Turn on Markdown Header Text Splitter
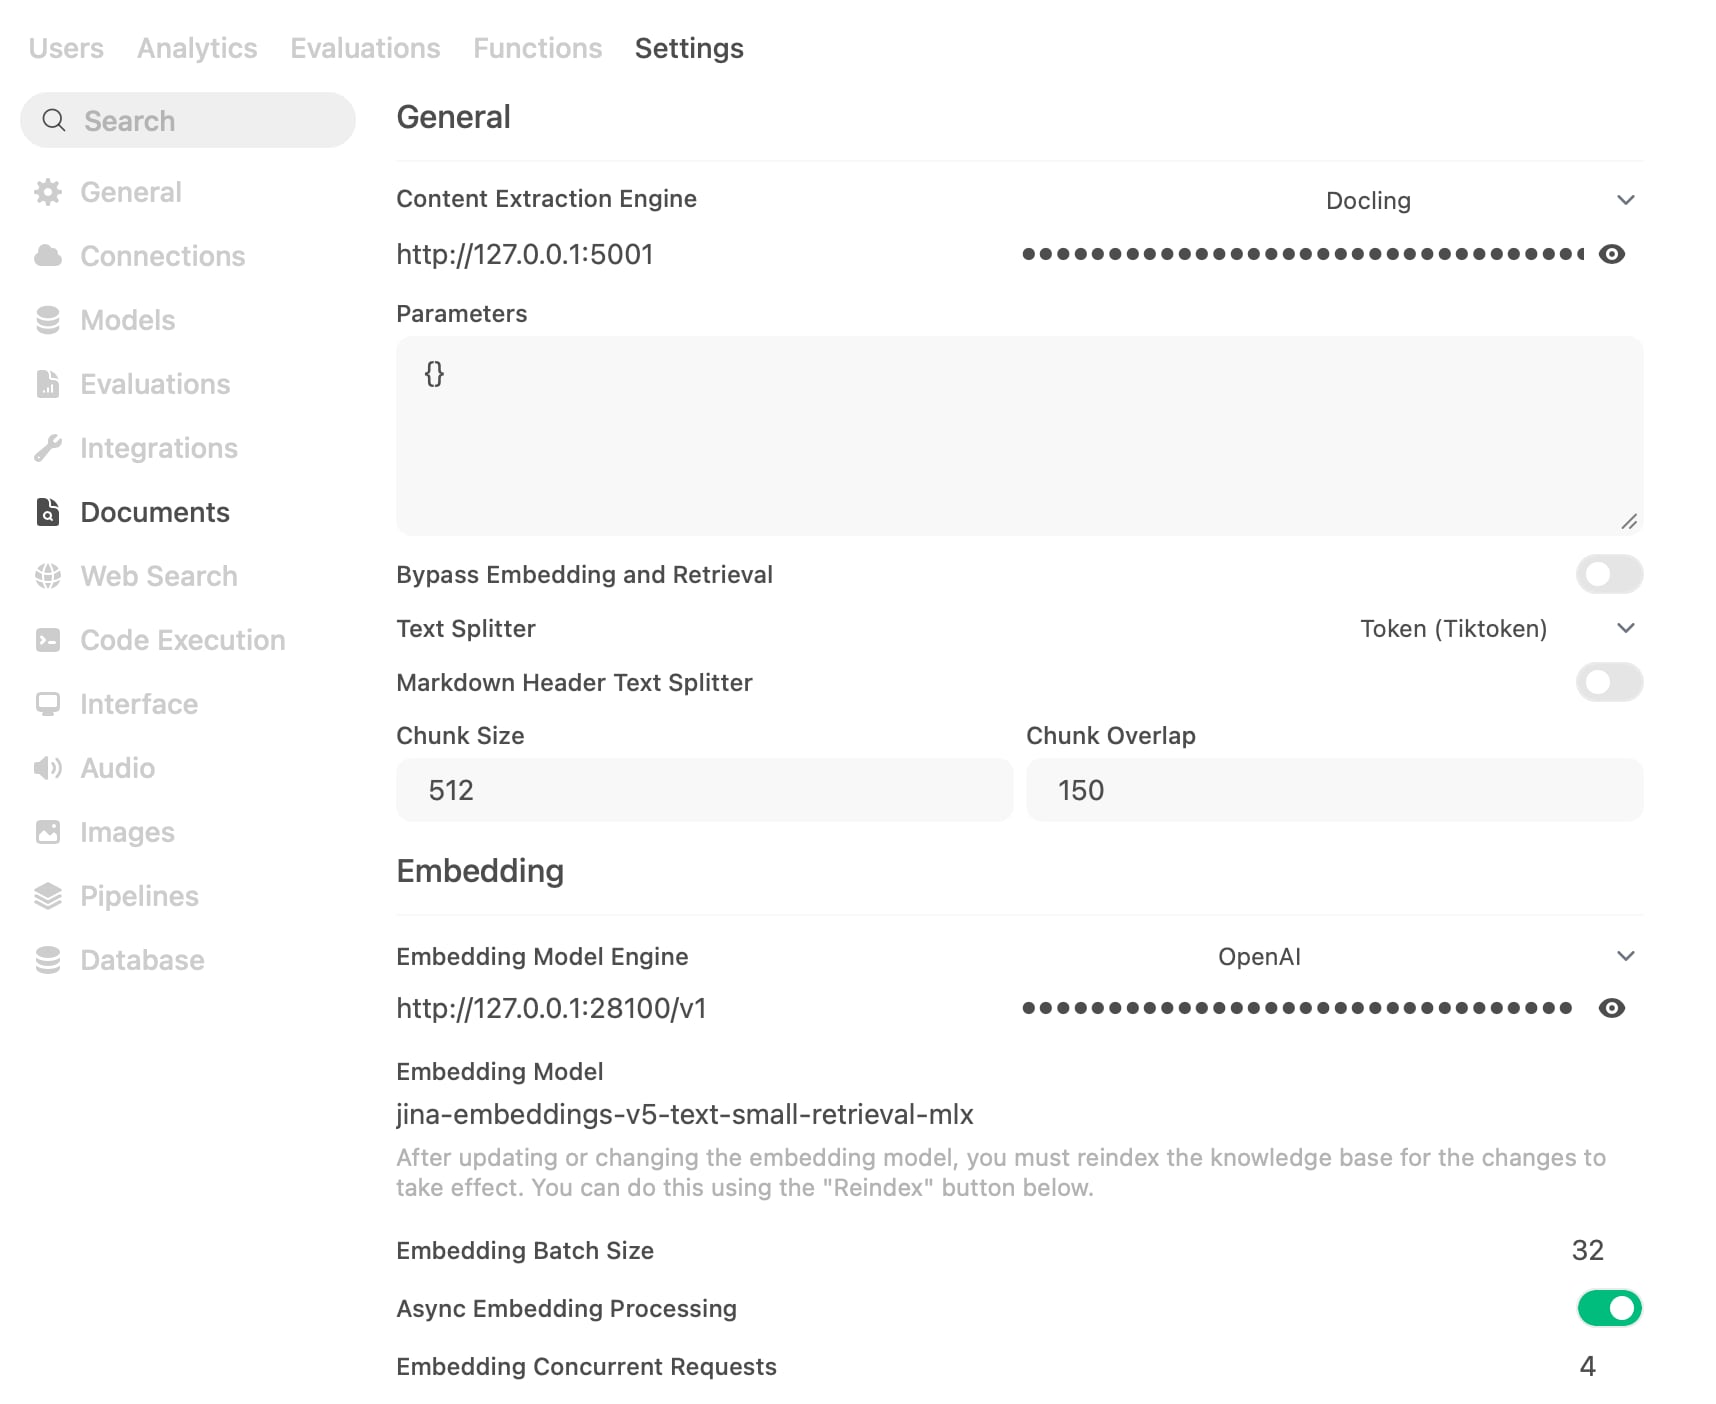The image size is (1716, 1404). tap(1608, 682)
